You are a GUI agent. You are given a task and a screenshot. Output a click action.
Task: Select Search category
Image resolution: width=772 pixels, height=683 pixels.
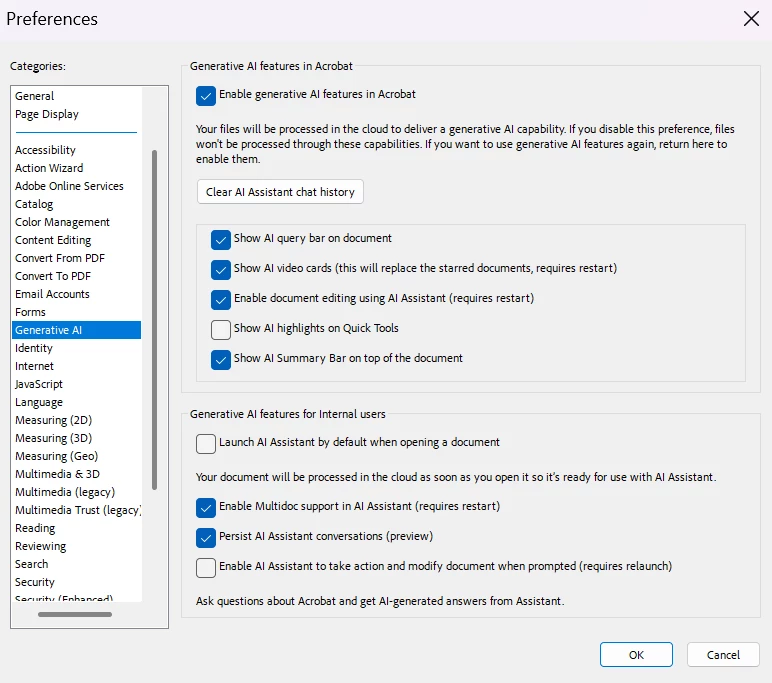(76, 564)
